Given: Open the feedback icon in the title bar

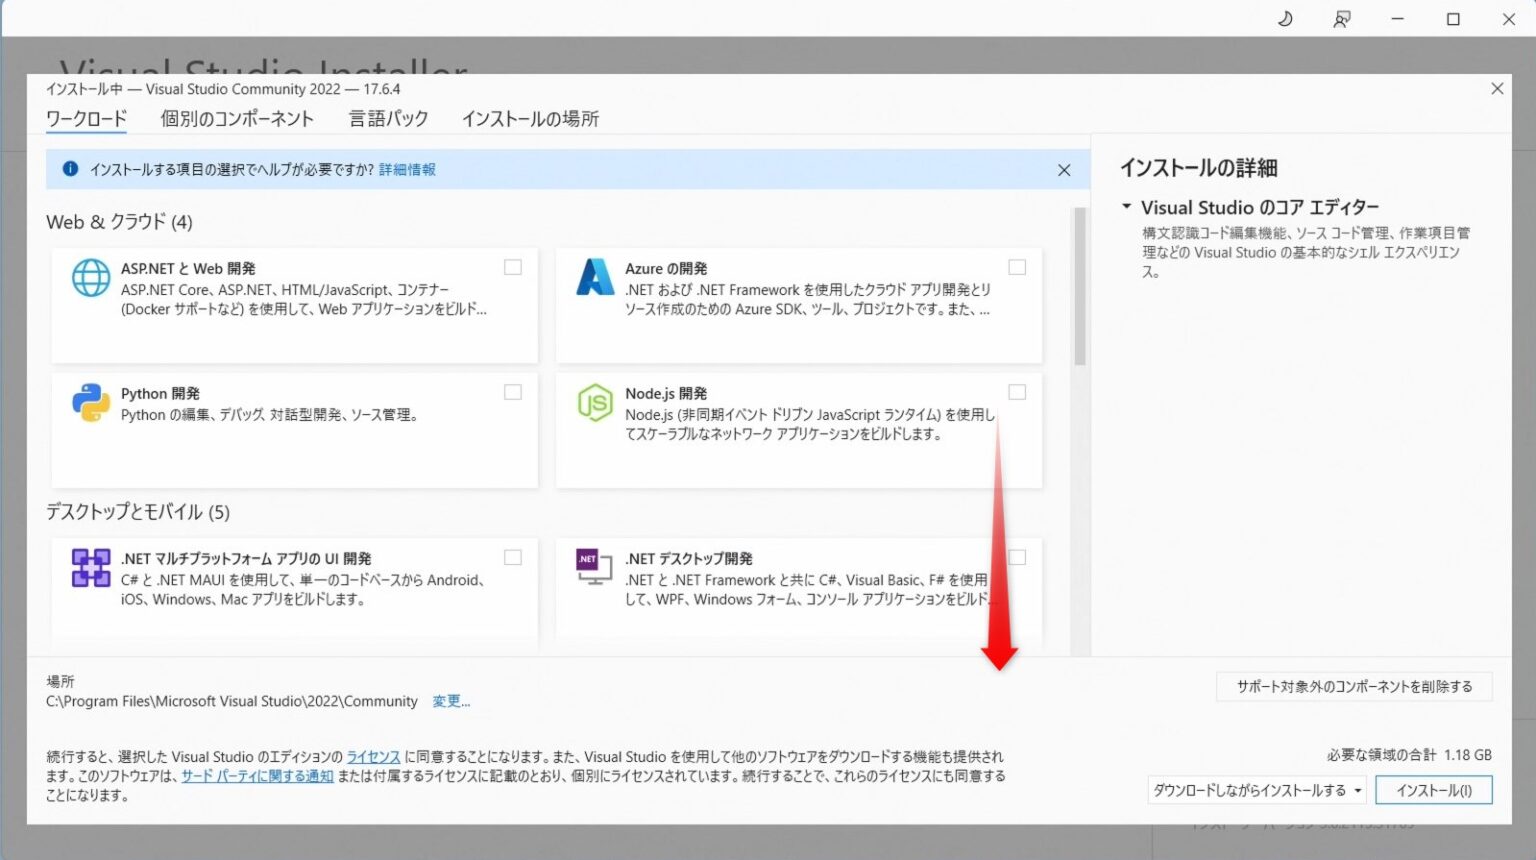Looking at the screenshot, I should coord(1341,19).
